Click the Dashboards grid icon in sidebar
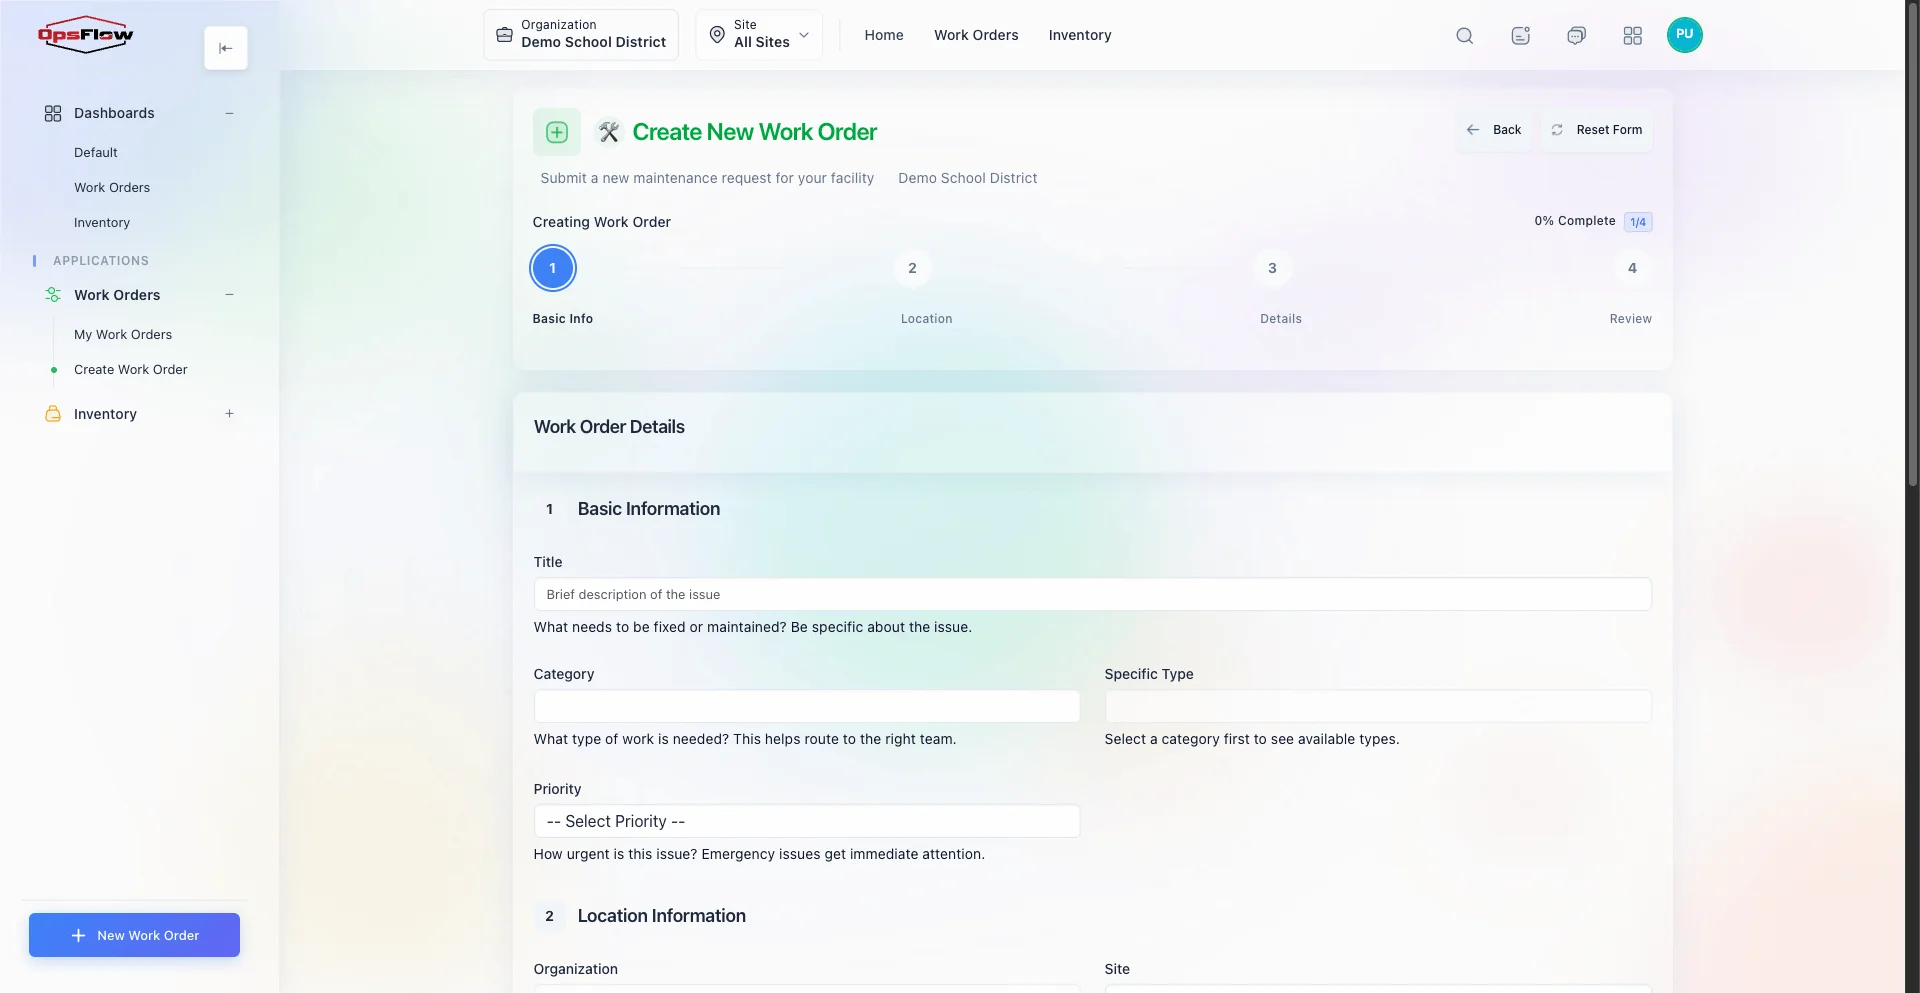Screen dimensions: 1920x993 click(x=53, y=112)
